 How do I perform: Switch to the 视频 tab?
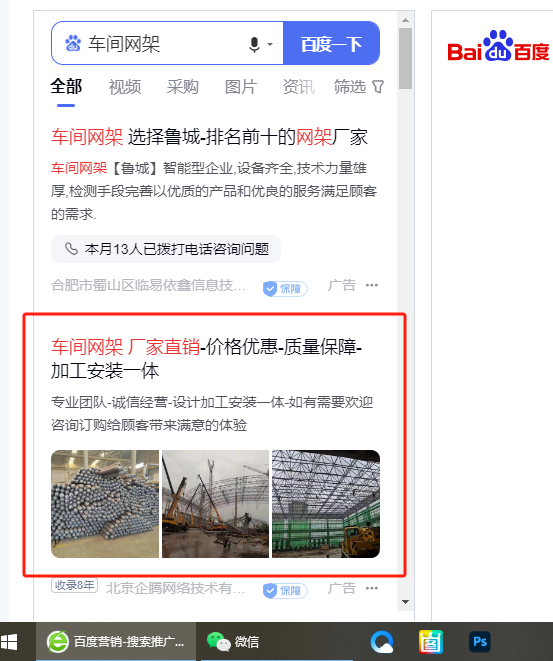[124, 87]
